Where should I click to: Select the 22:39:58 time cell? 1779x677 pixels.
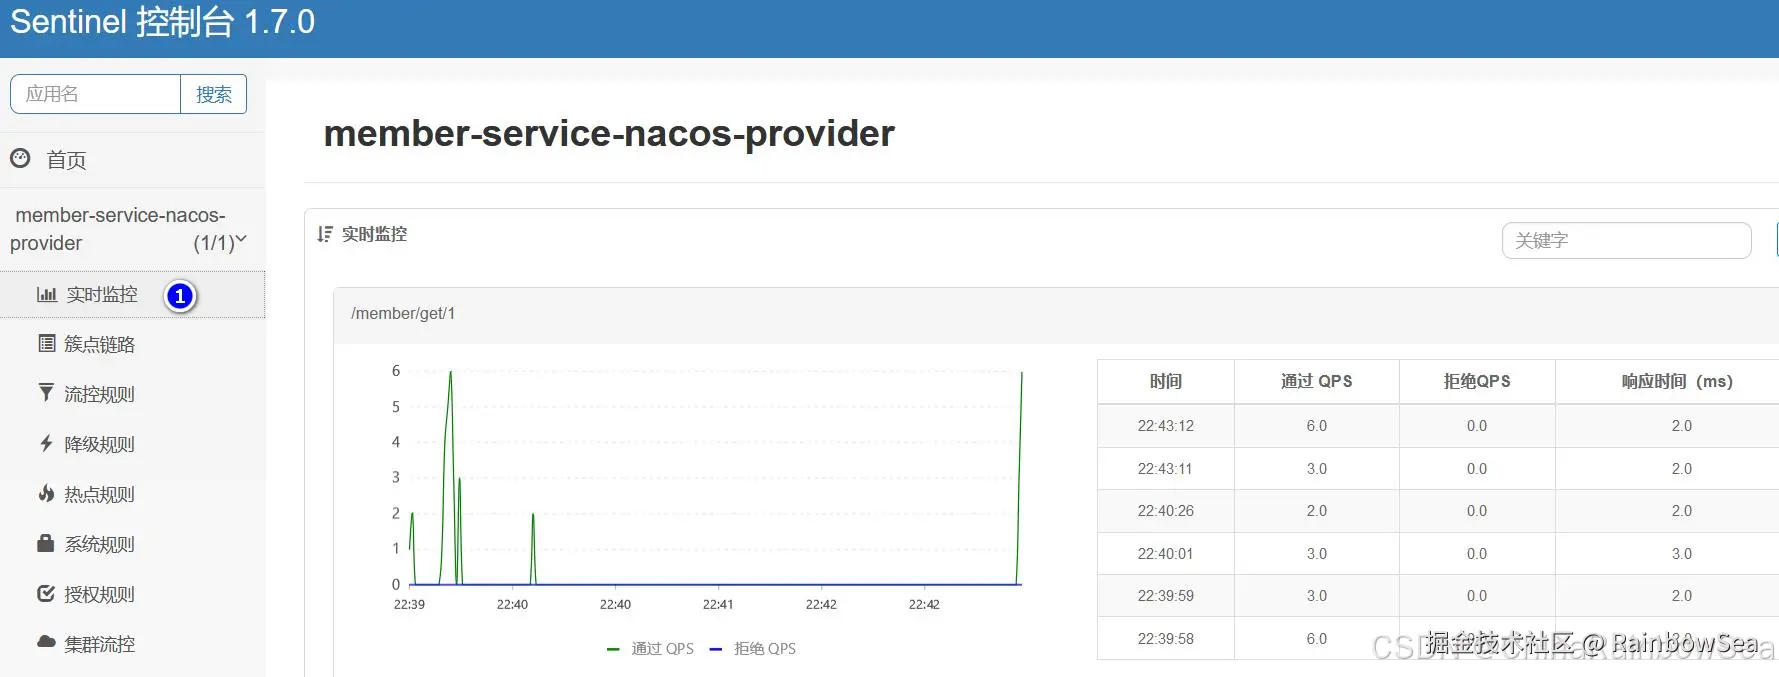pos(1166,639)
